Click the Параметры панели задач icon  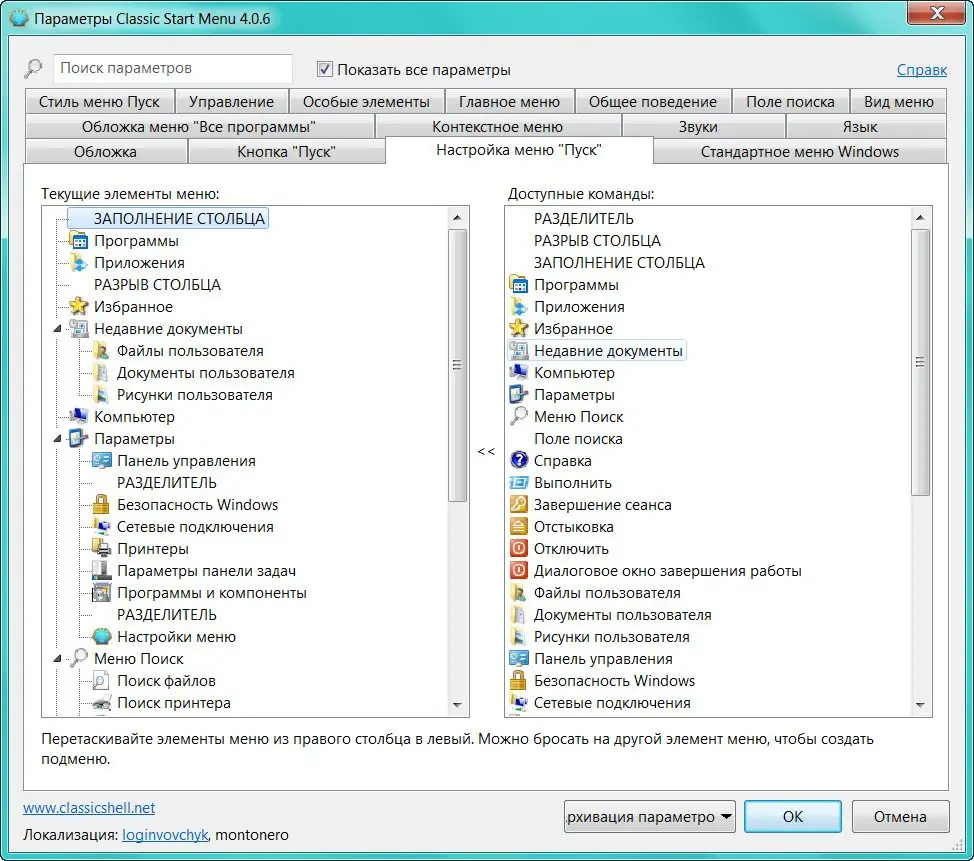pyautogui.click(x=102, y=570)
